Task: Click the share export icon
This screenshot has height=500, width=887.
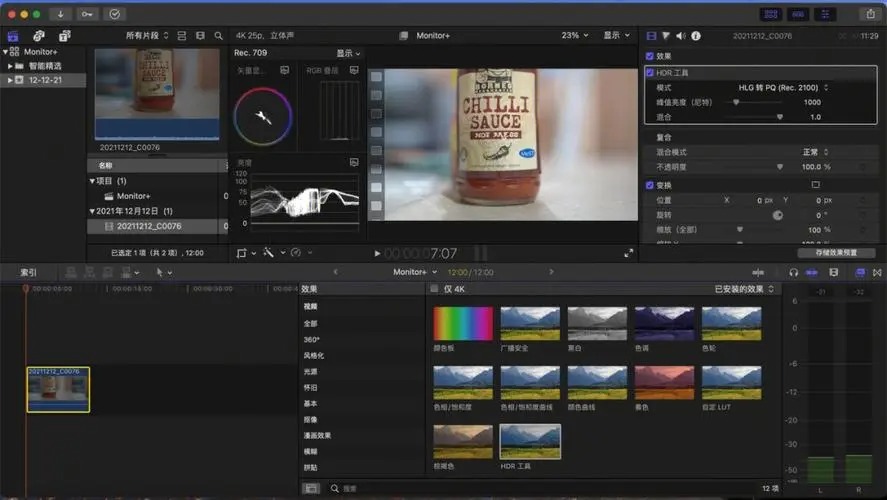Action: point(871,14)
